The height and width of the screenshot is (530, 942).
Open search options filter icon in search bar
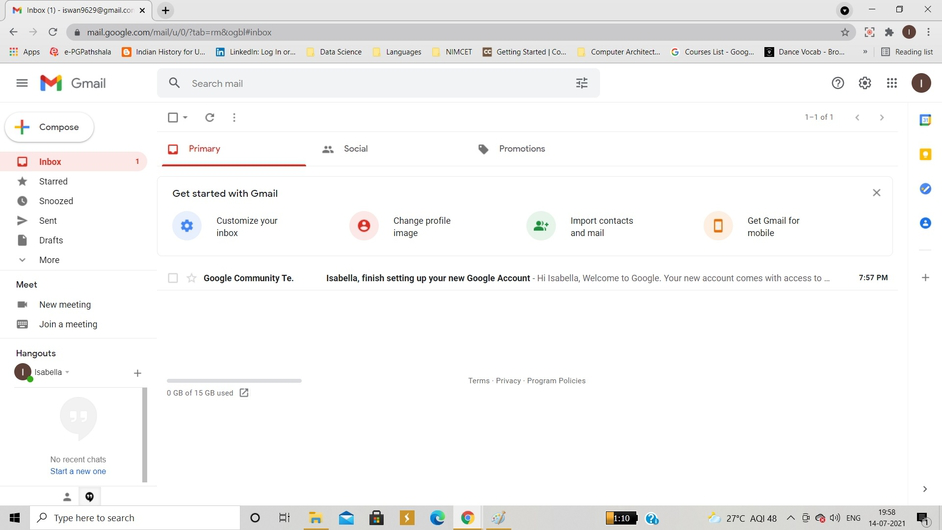(582, 83)
